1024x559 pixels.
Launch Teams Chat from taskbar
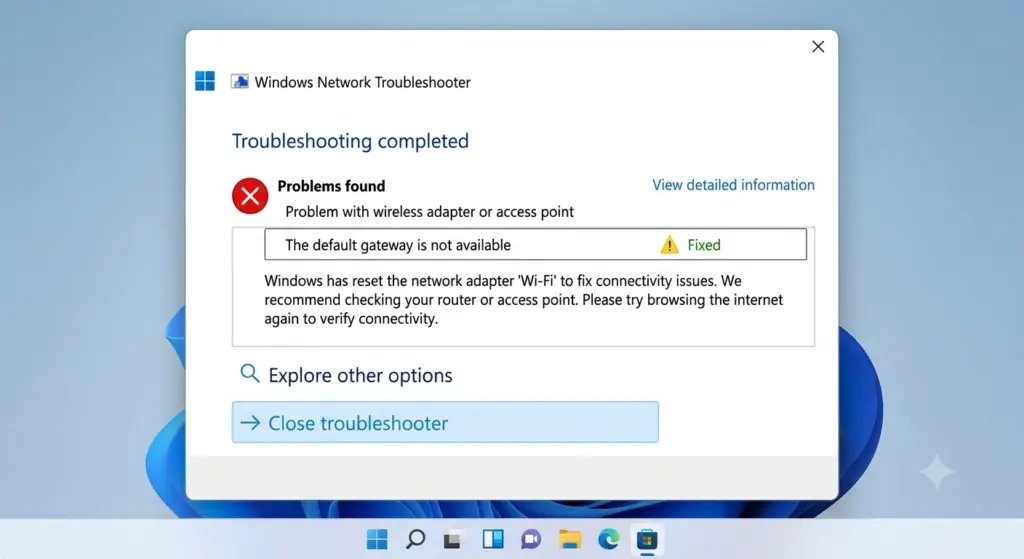[531, 539]
